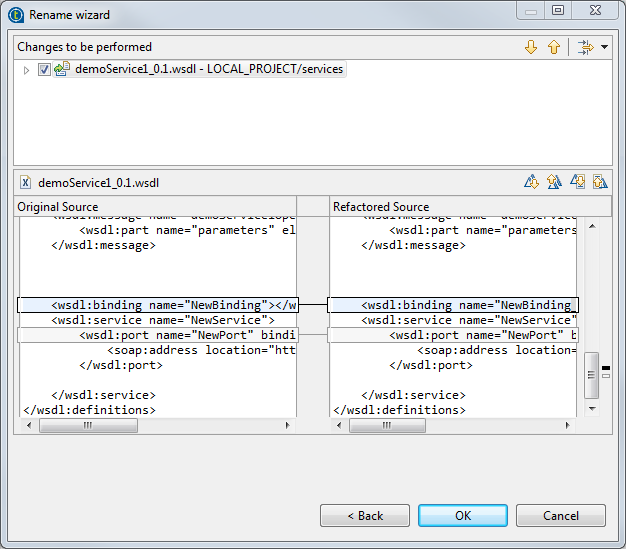Click the filter changes icon

(585, 47)
